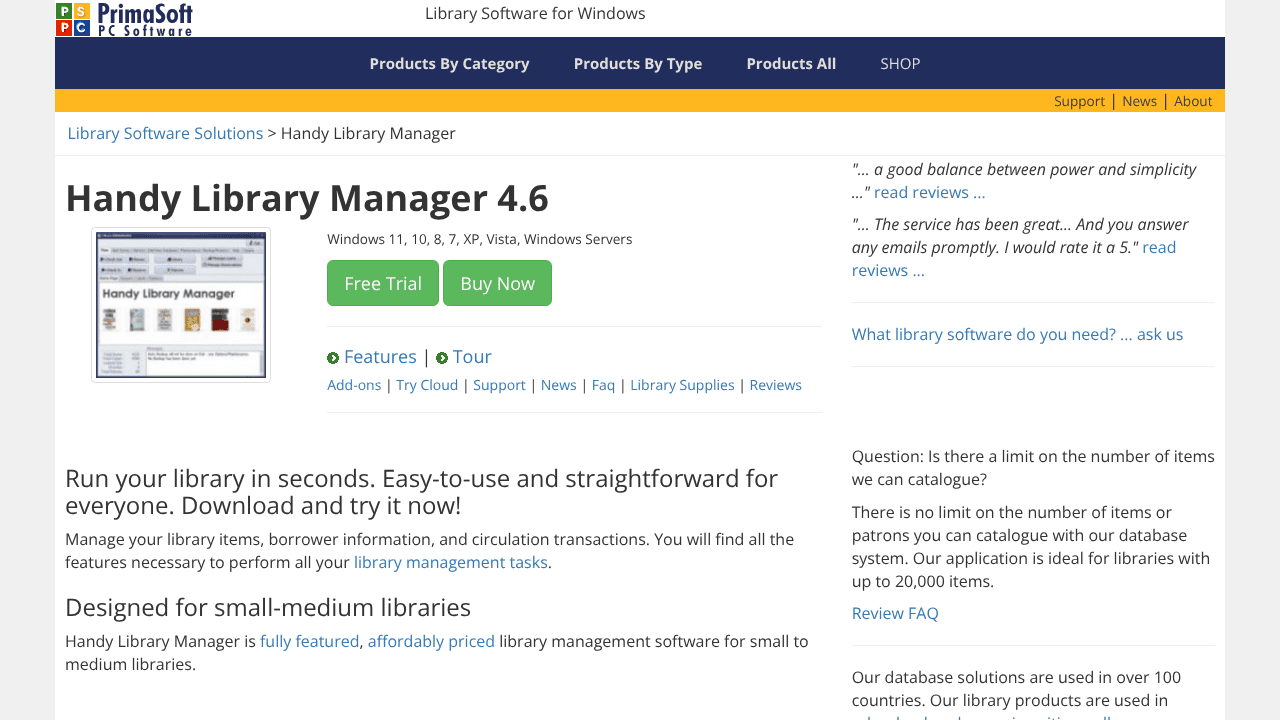Click the green arrow icon beside Tour
This screenshot has height=720, width=1280.
click(442, 358)
